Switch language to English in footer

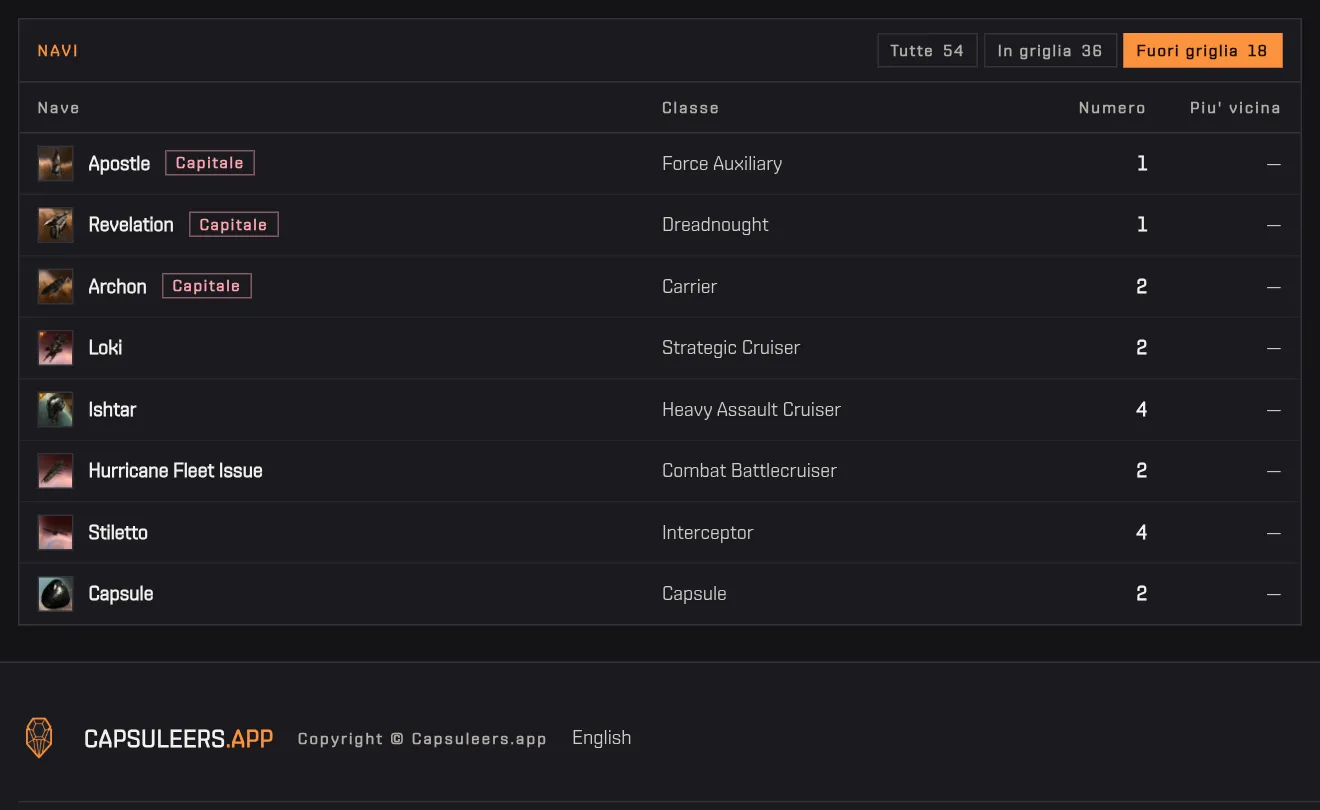coord(601,738)
